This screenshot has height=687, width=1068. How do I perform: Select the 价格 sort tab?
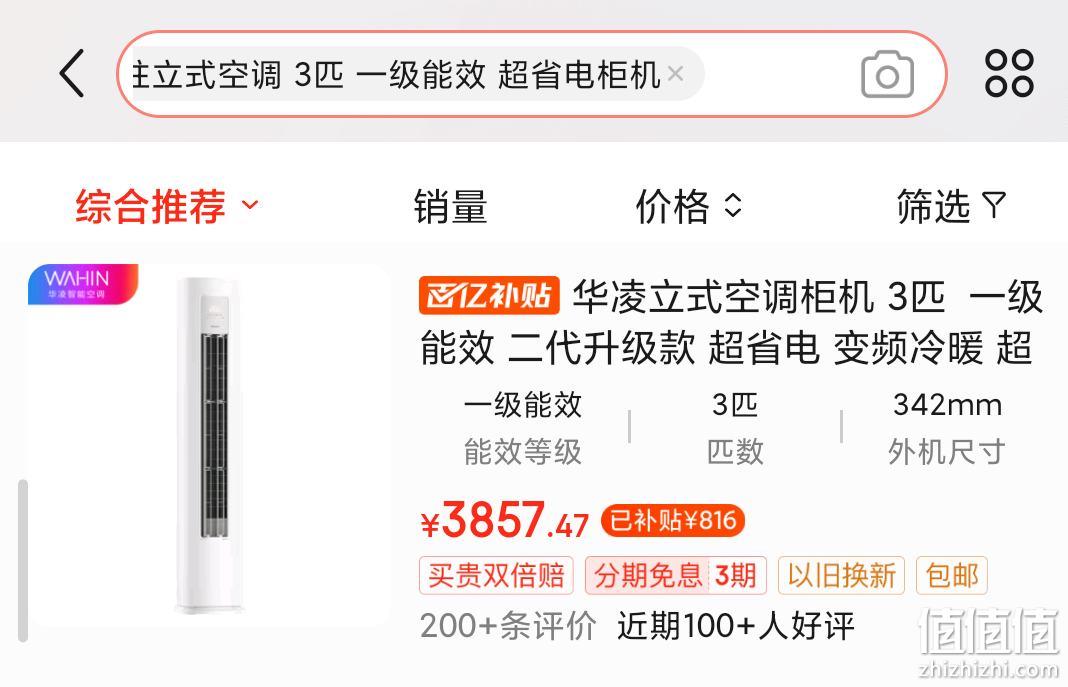(x=672, y=206)
